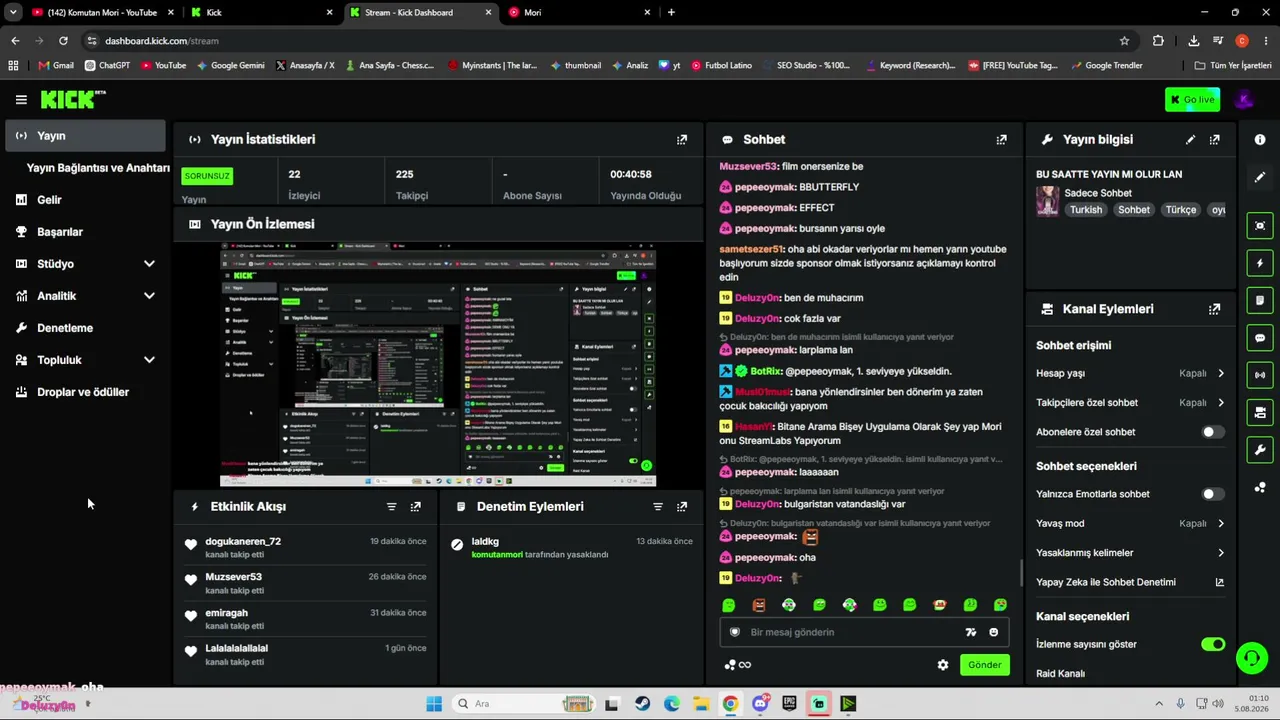Filter the Denetim Eylemleri list

[658, 507]
